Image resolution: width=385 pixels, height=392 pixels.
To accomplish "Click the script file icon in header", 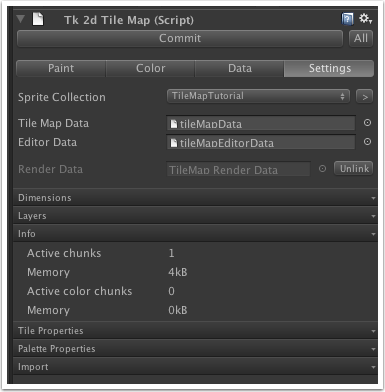I will pos(38,19).
